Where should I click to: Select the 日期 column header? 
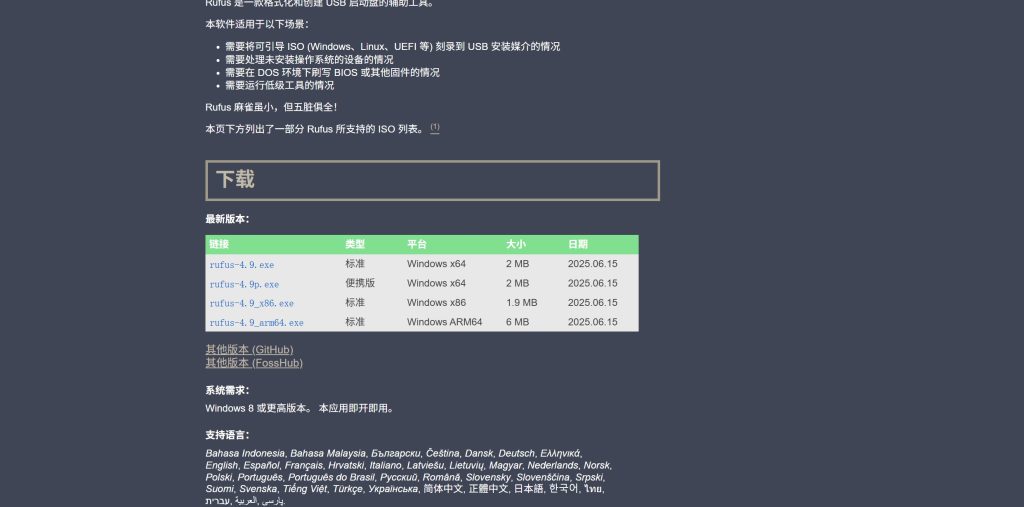(578, 244)
